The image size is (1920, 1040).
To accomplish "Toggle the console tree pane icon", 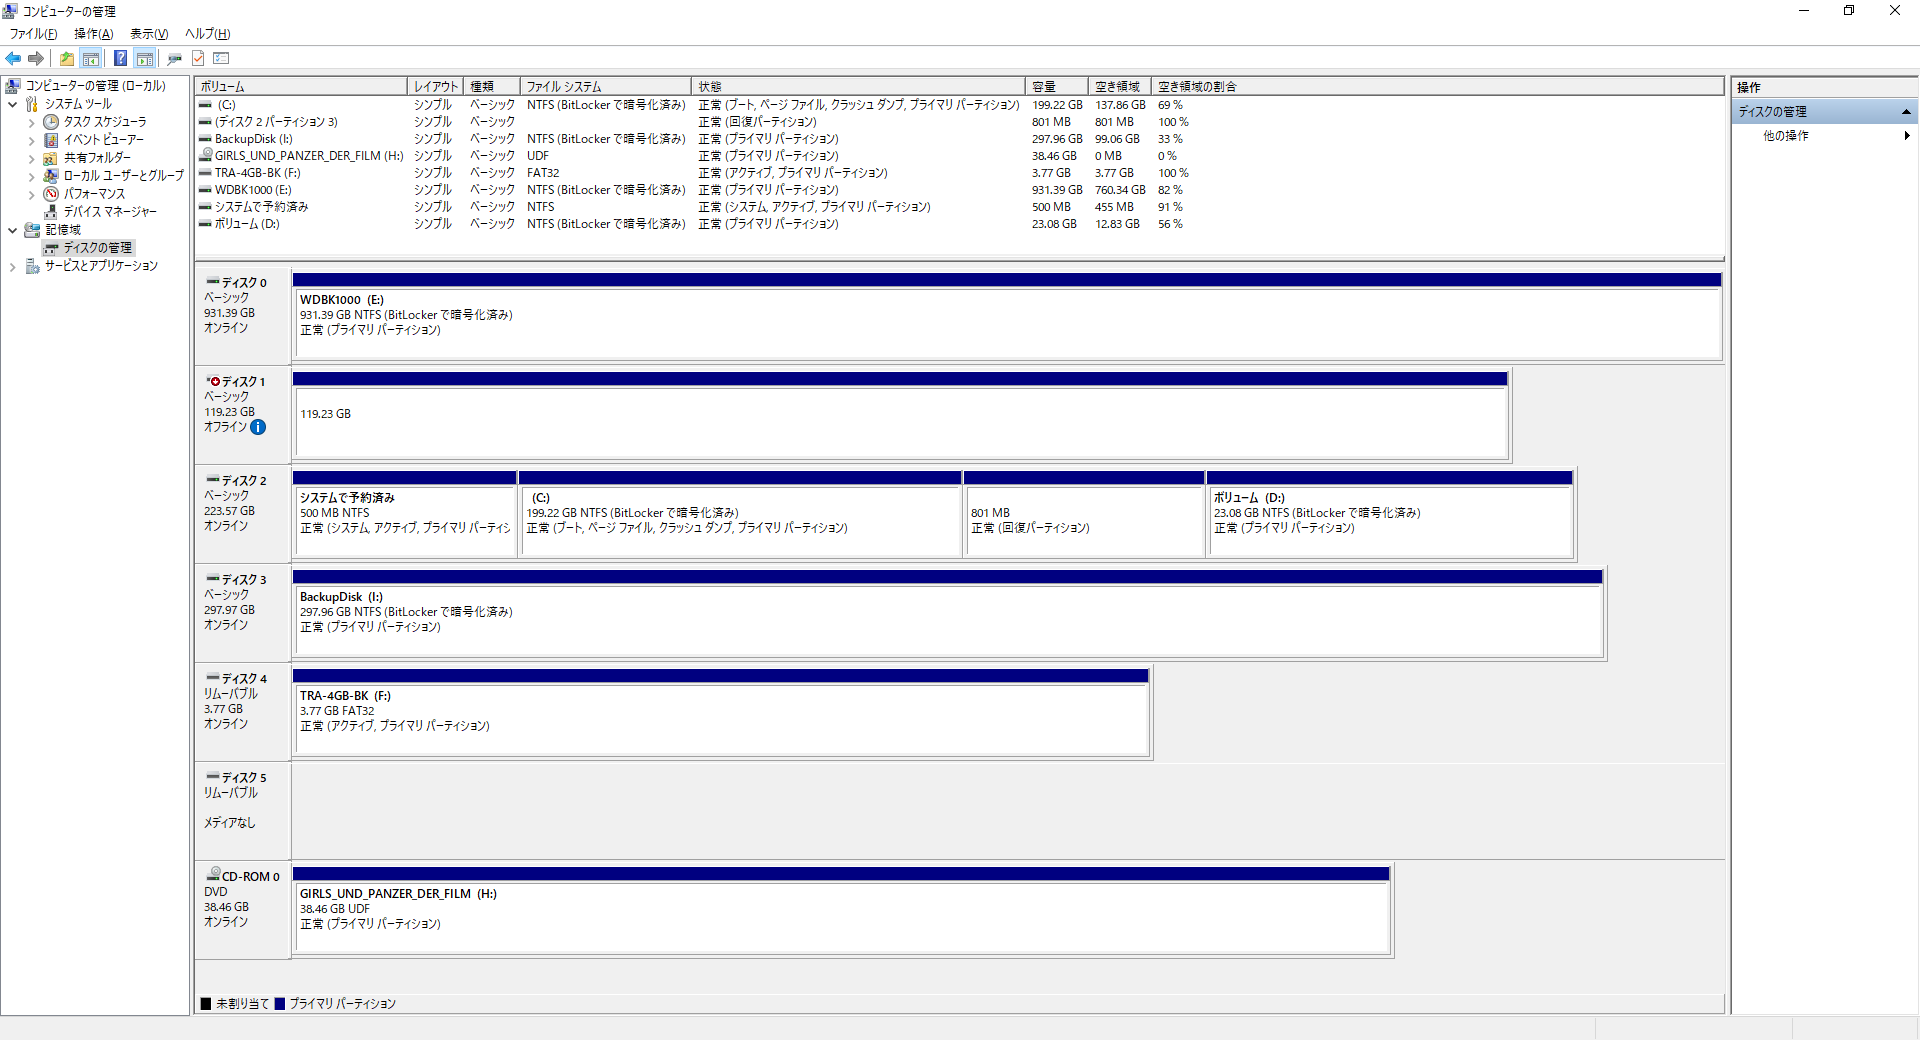I will (x=90, y=58).
